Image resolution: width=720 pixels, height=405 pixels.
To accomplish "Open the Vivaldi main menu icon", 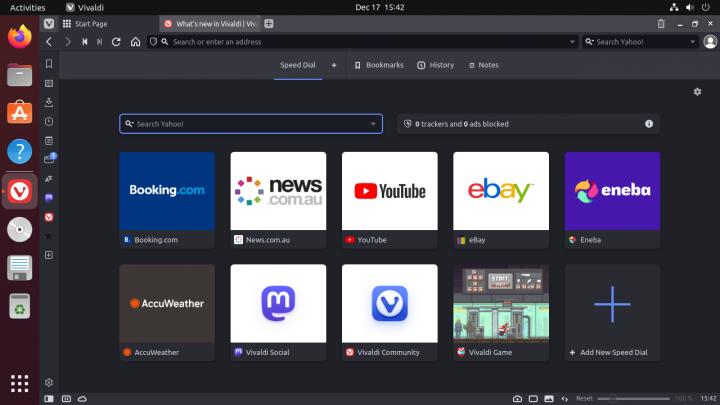I will tap(49, 23).
